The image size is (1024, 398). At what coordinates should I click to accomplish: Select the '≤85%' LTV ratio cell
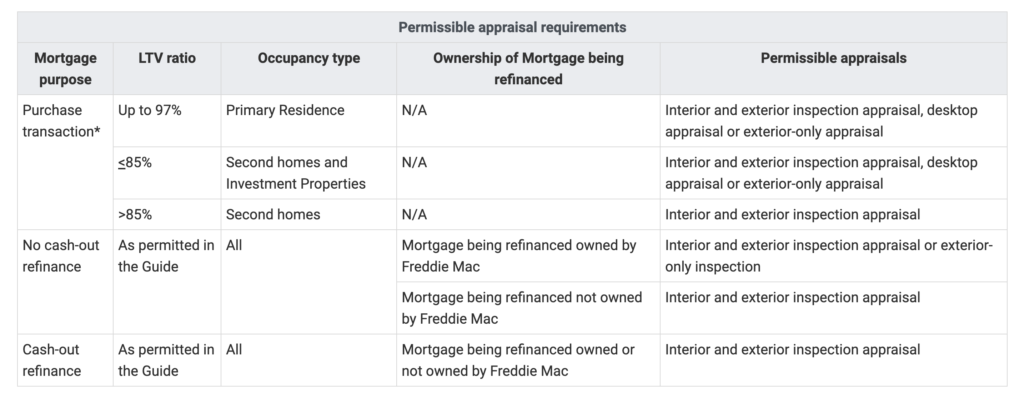coord(167,173)
